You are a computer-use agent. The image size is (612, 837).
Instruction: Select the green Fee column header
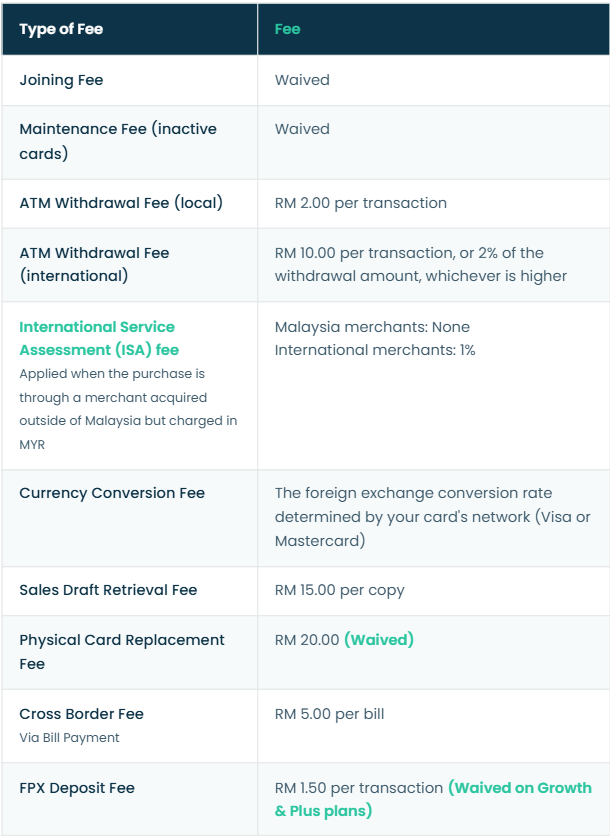[x=287, y=29]
